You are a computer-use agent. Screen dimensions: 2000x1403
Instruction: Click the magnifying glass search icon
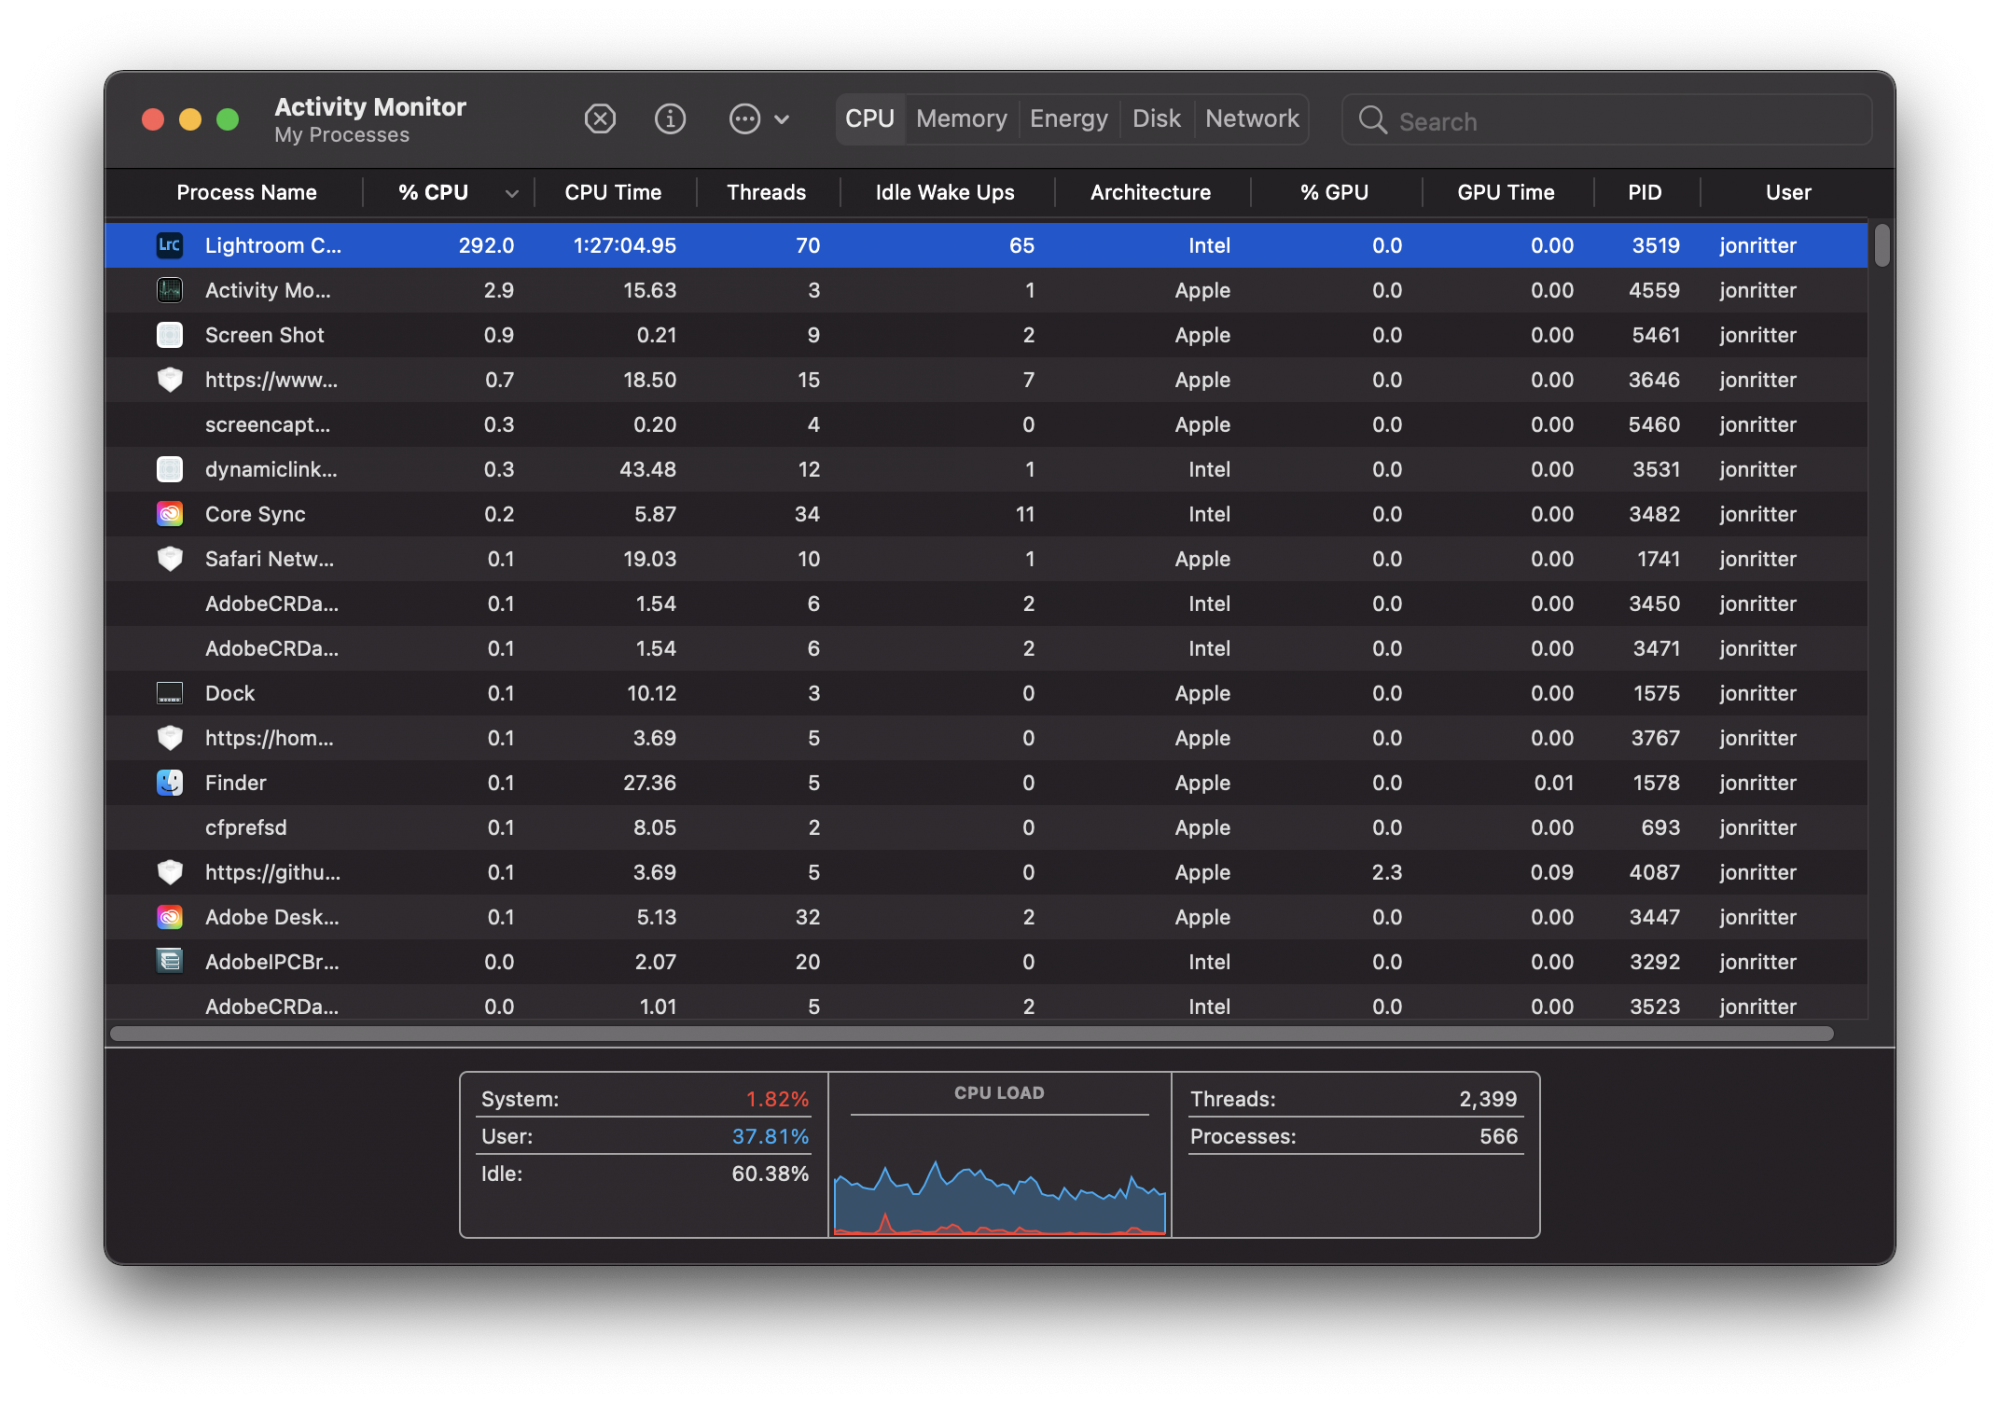click(x=1372, y=121)
